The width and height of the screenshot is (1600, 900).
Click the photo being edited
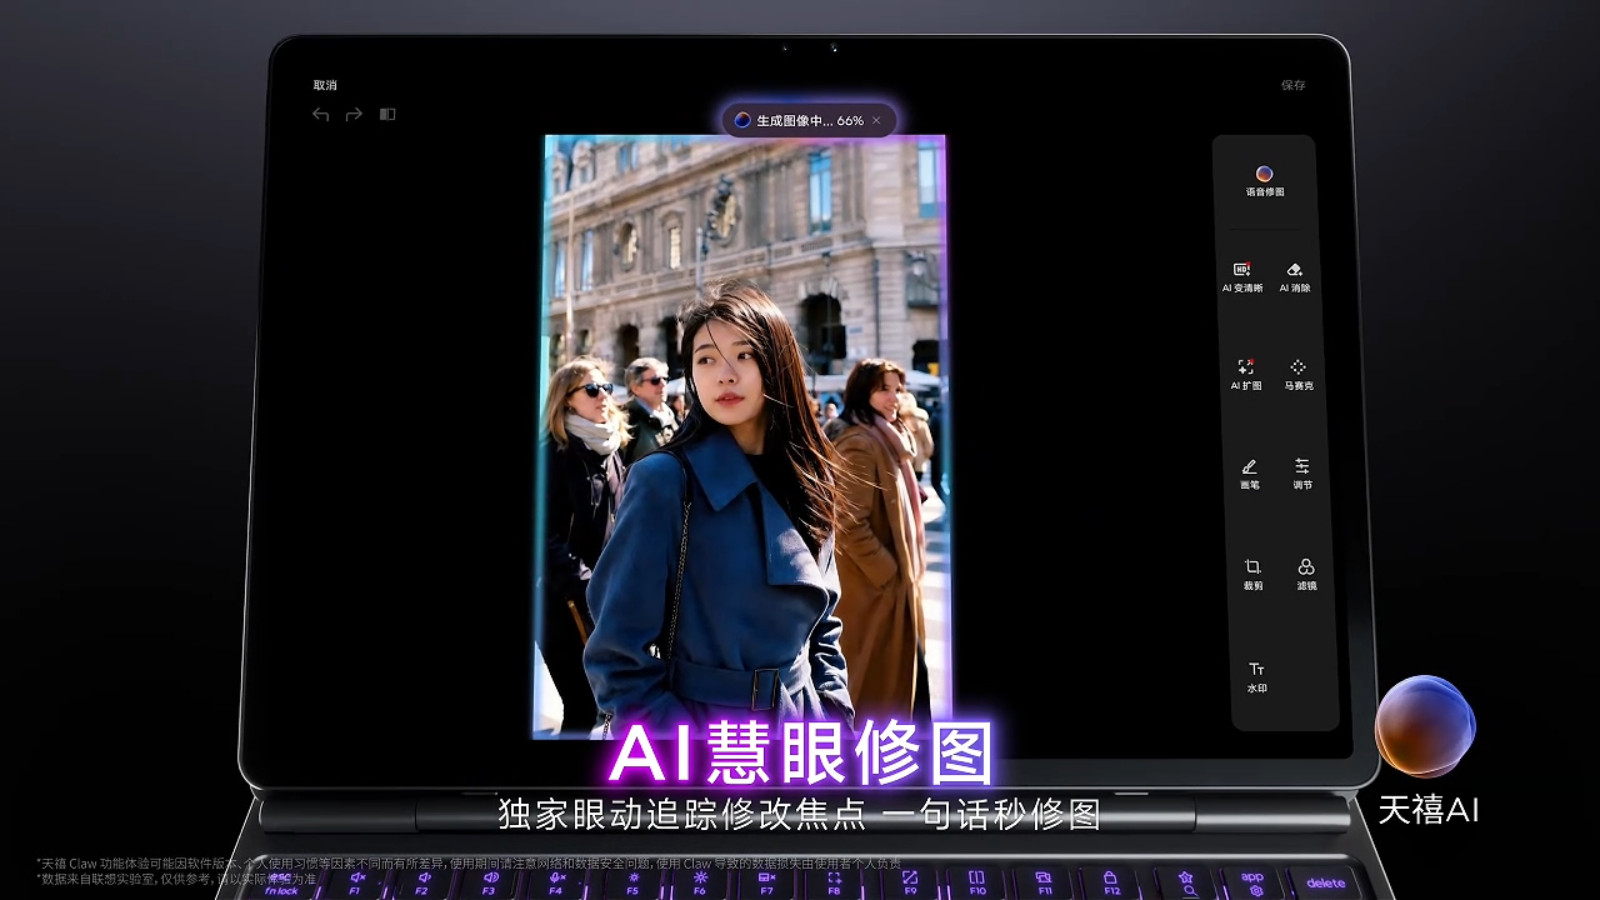point(741,436)
